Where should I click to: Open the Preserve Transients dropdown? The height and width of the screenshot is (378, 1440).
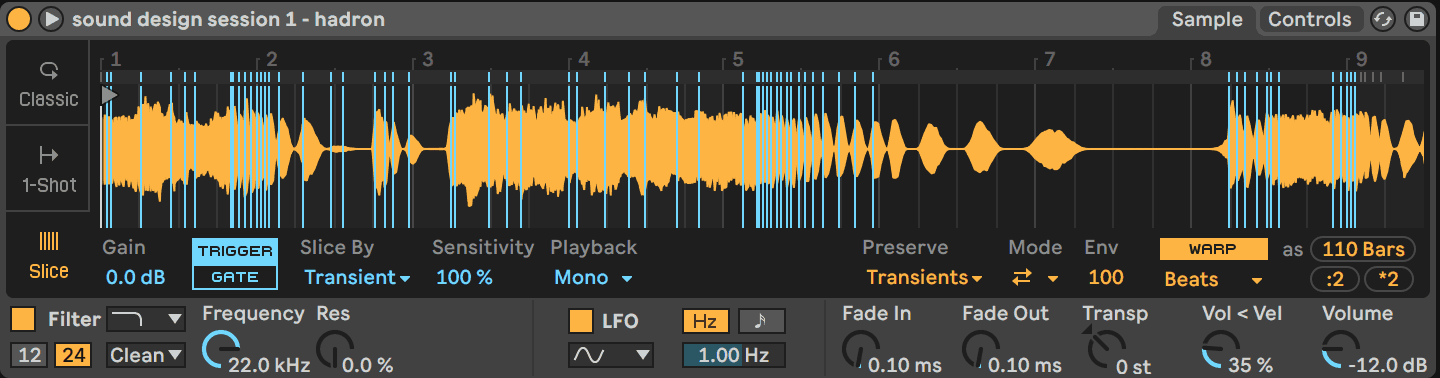(924, 277)
